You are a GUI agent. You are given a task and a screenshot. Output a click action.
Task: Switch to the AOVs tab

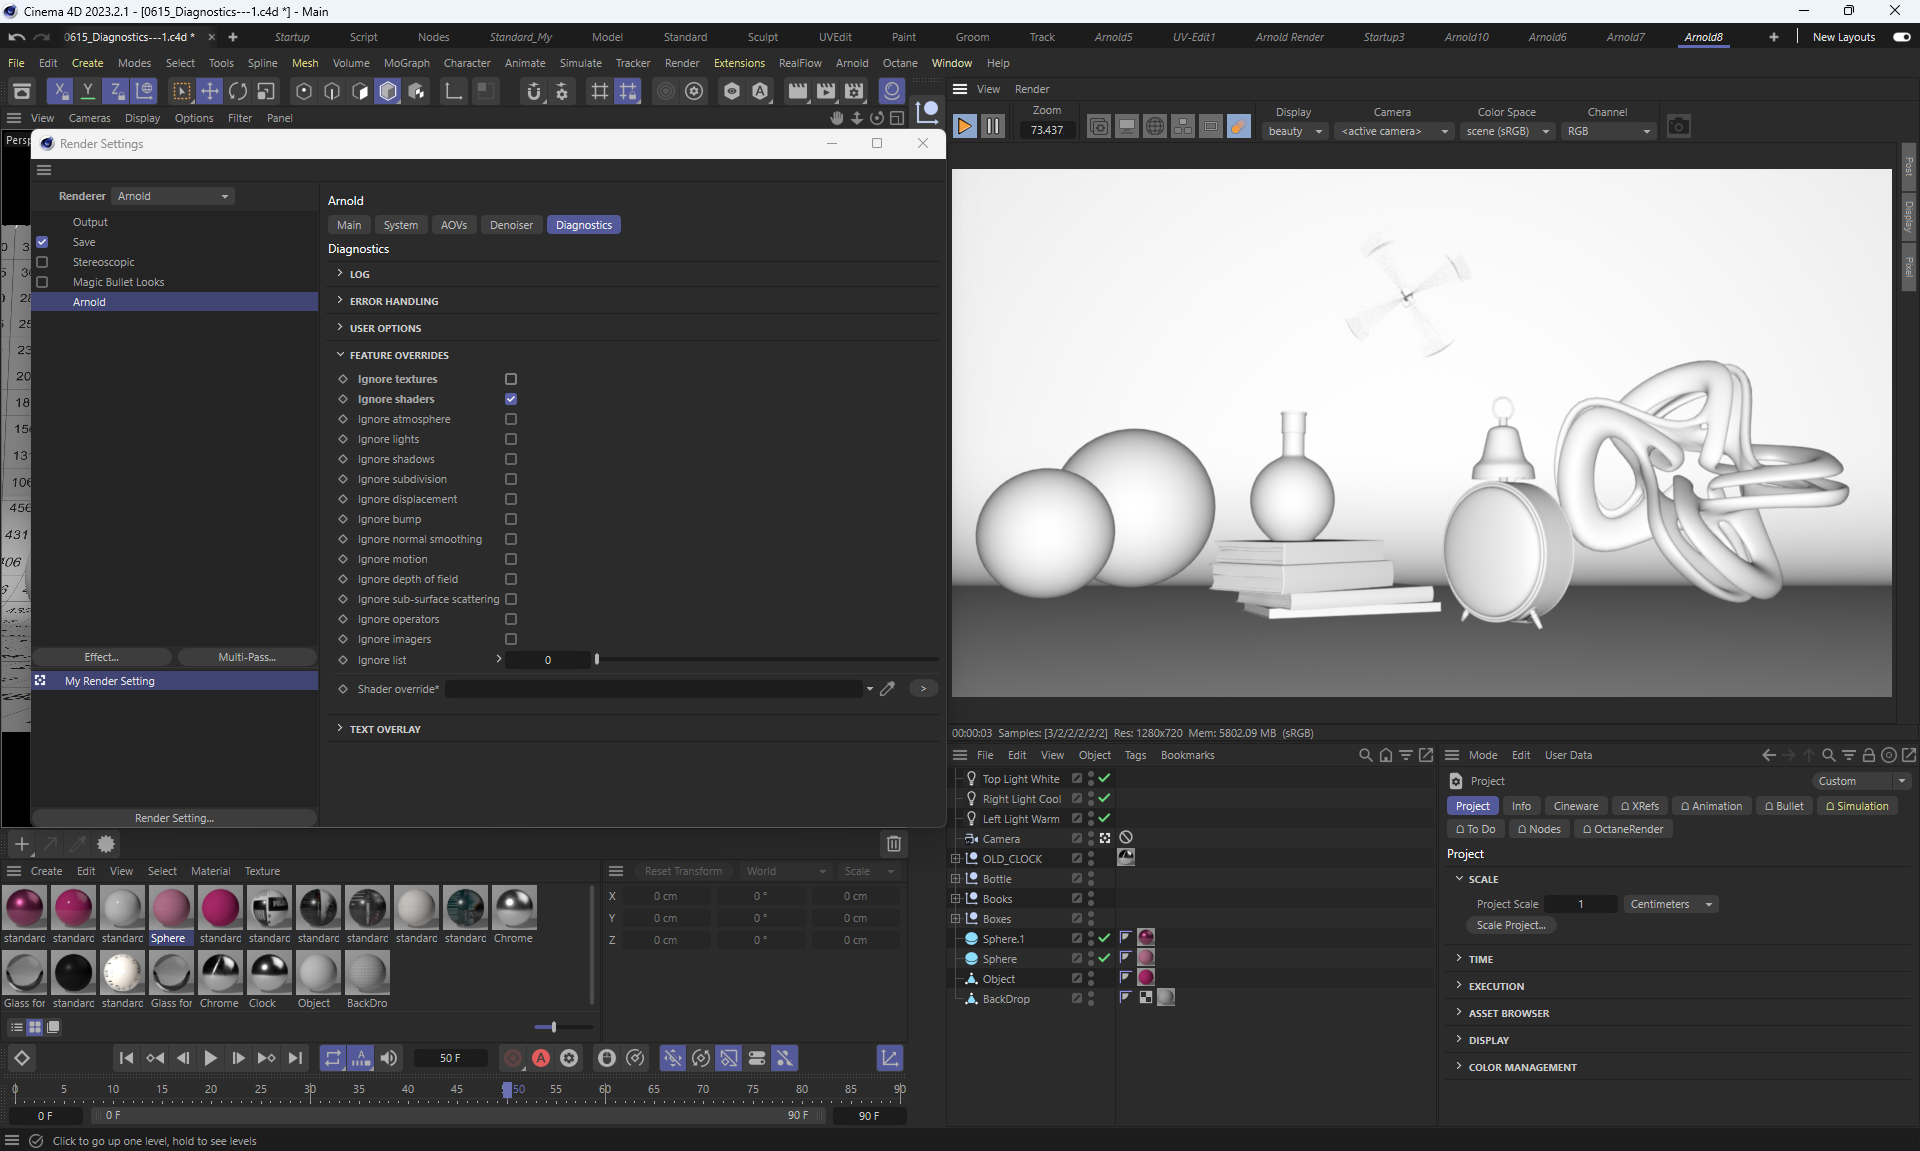453,225
